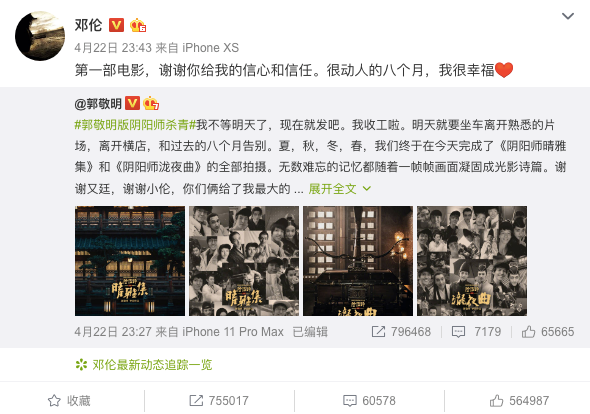The width and height of the screenshot is (590, 414).
Task: Click the crown badge next to 郭敬明
Action: [151, 103]
